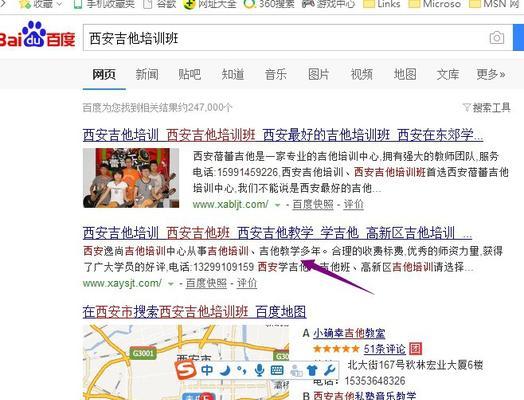Screen dimensions: 524x400
Task: Switch to 视频 tab
Action: tap(362, 74)
